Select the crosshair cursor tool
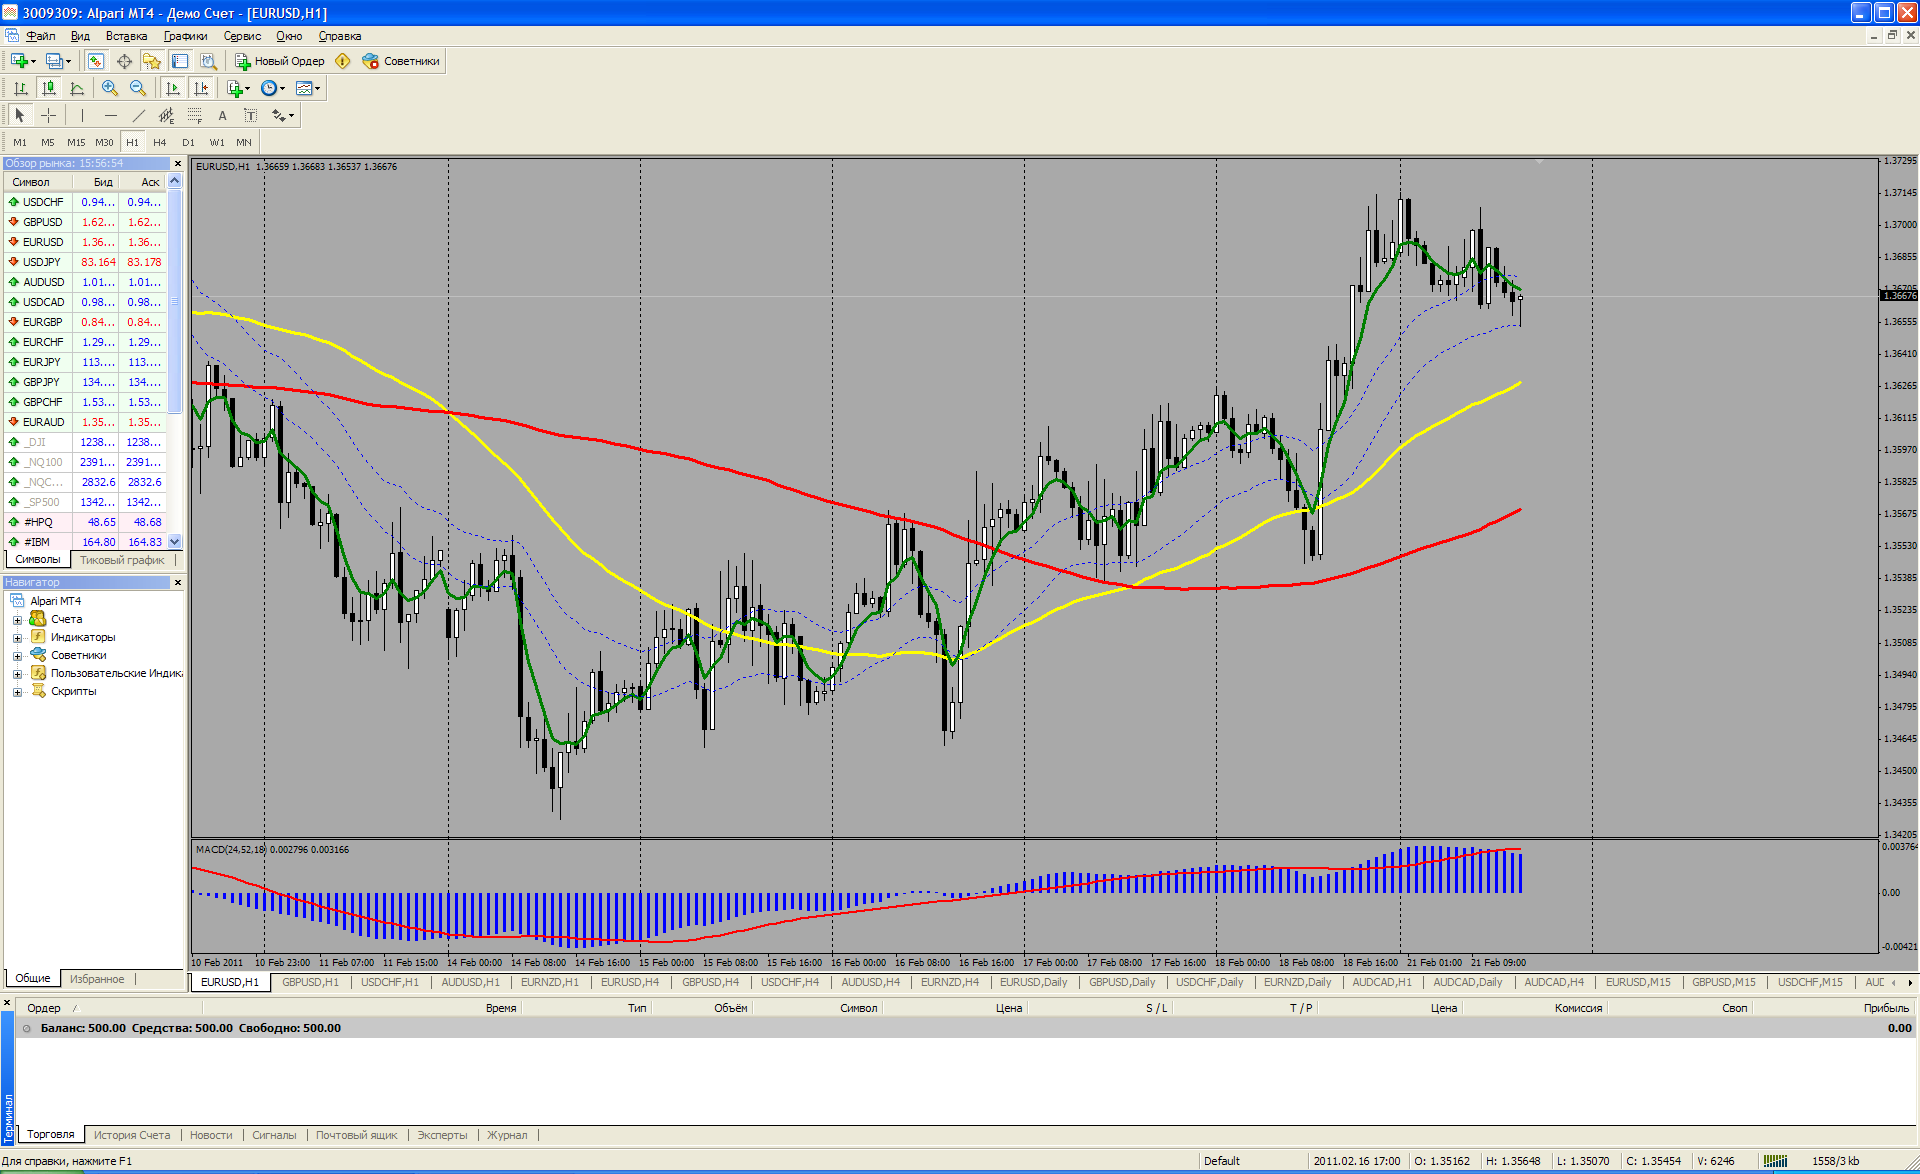Viewport: 1920px width, 1174px height. (x=48, y=116)
